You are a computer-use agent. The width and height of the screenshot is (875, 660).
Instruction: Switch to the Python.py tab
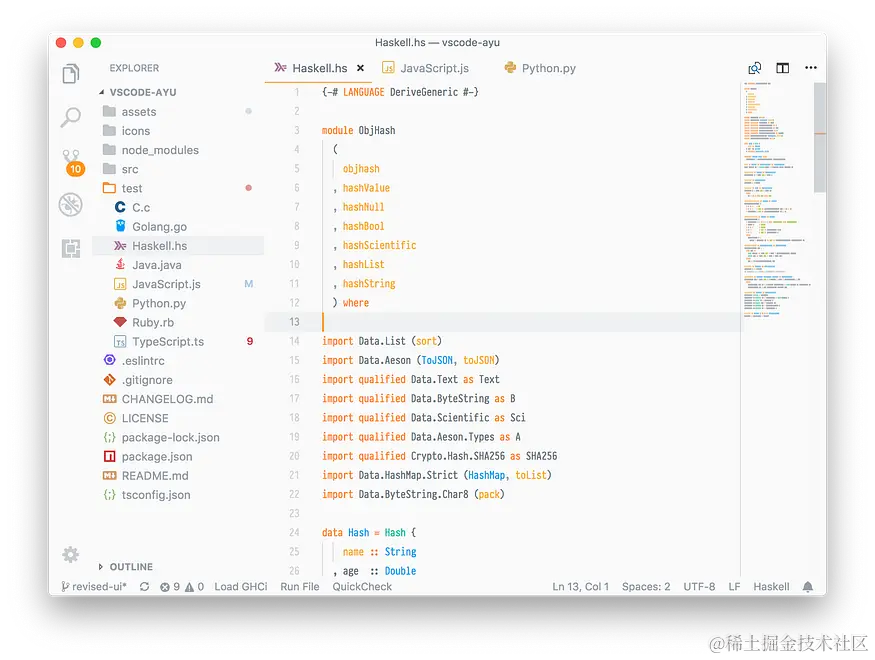[x=540, y=68]
